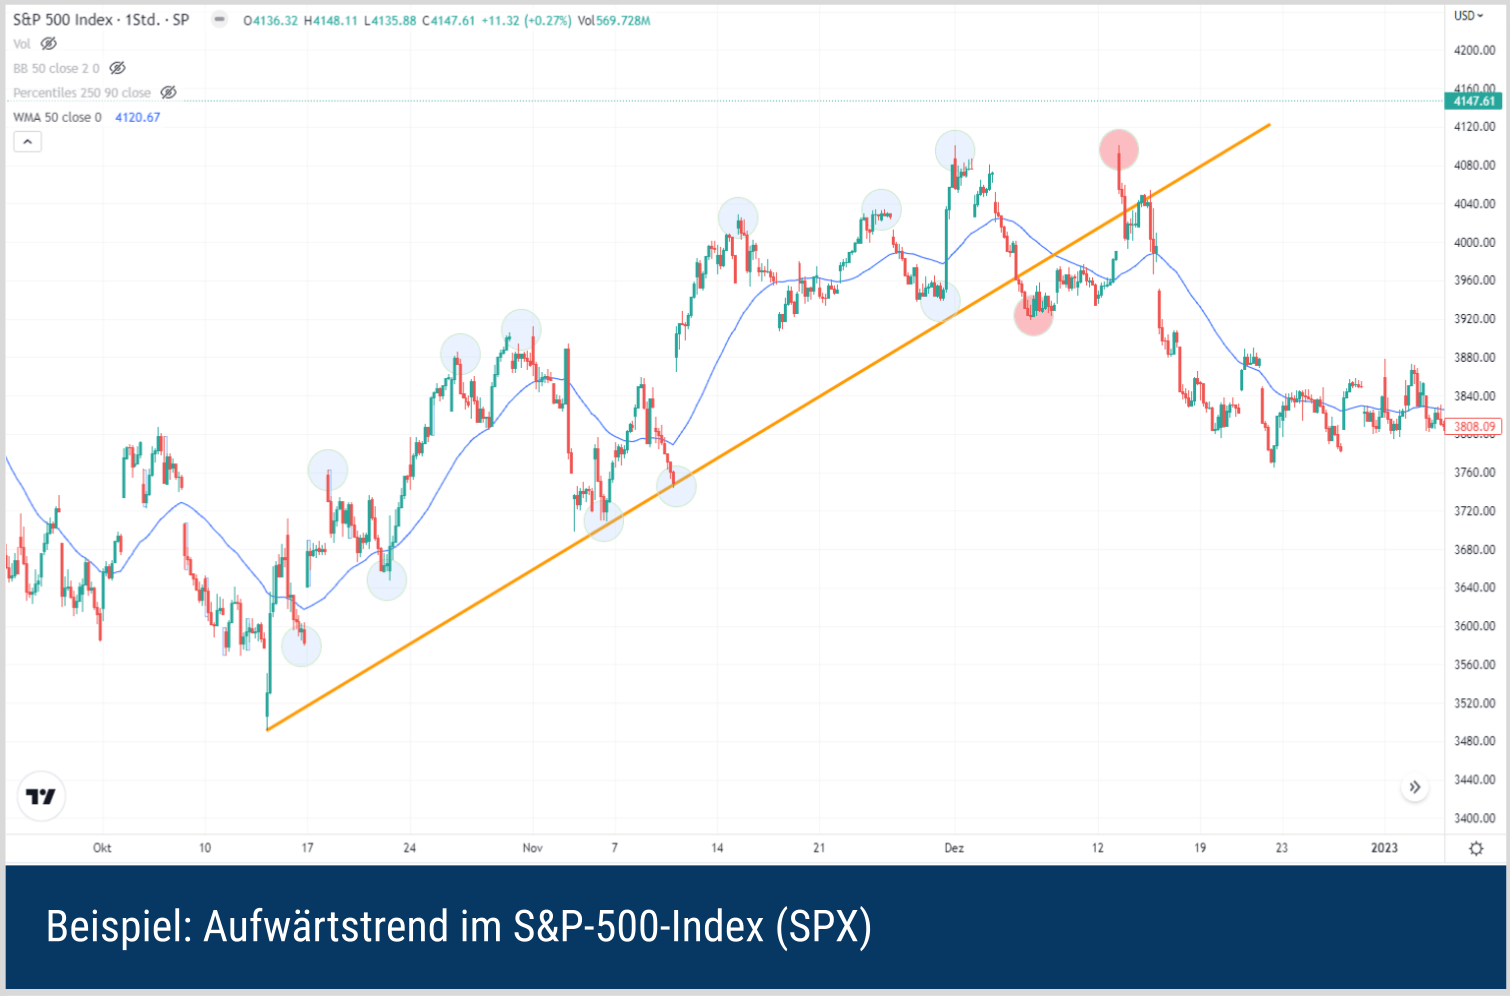Image resolution: width=1510 pixels, height=998 pixels.
Task: Toggle visibility of Percentiles 250 90 indicator
Action: tap(168, 92)
